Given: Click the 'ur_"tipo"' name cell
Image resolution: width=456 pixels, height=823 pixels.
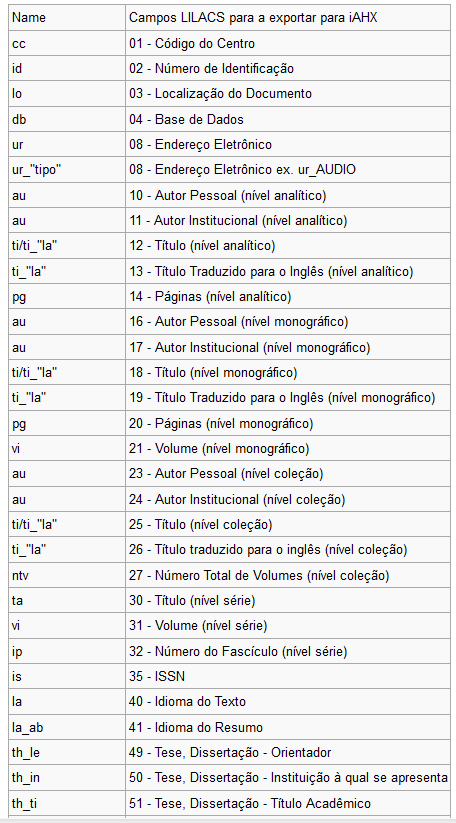Looking at the screenshot, I should click(x=67, y=170).
